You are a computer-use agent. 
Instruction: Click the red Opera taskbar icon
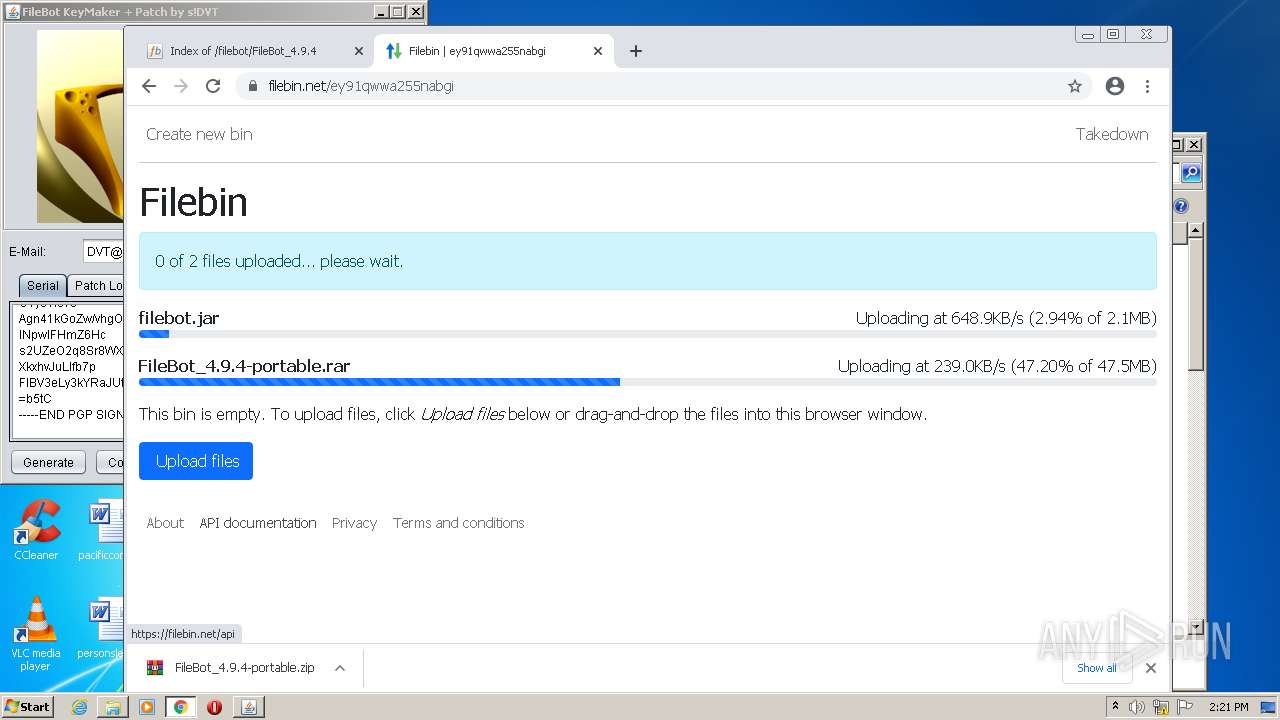click(214, 707)
